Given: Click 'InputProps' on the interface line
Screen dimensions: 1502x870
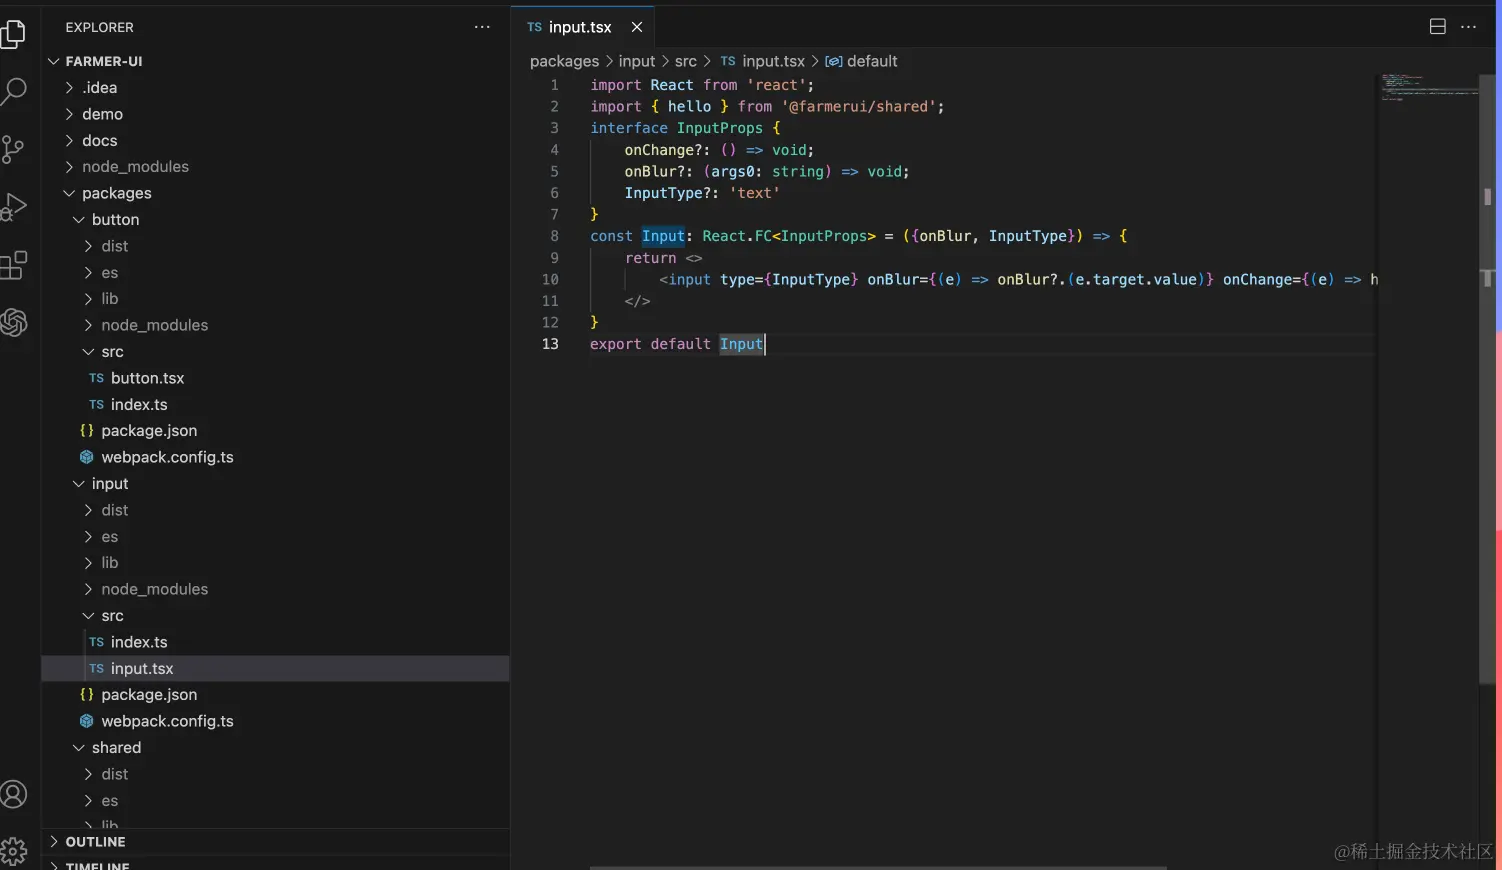Looking at the screenshot, I should pos(720,128).
